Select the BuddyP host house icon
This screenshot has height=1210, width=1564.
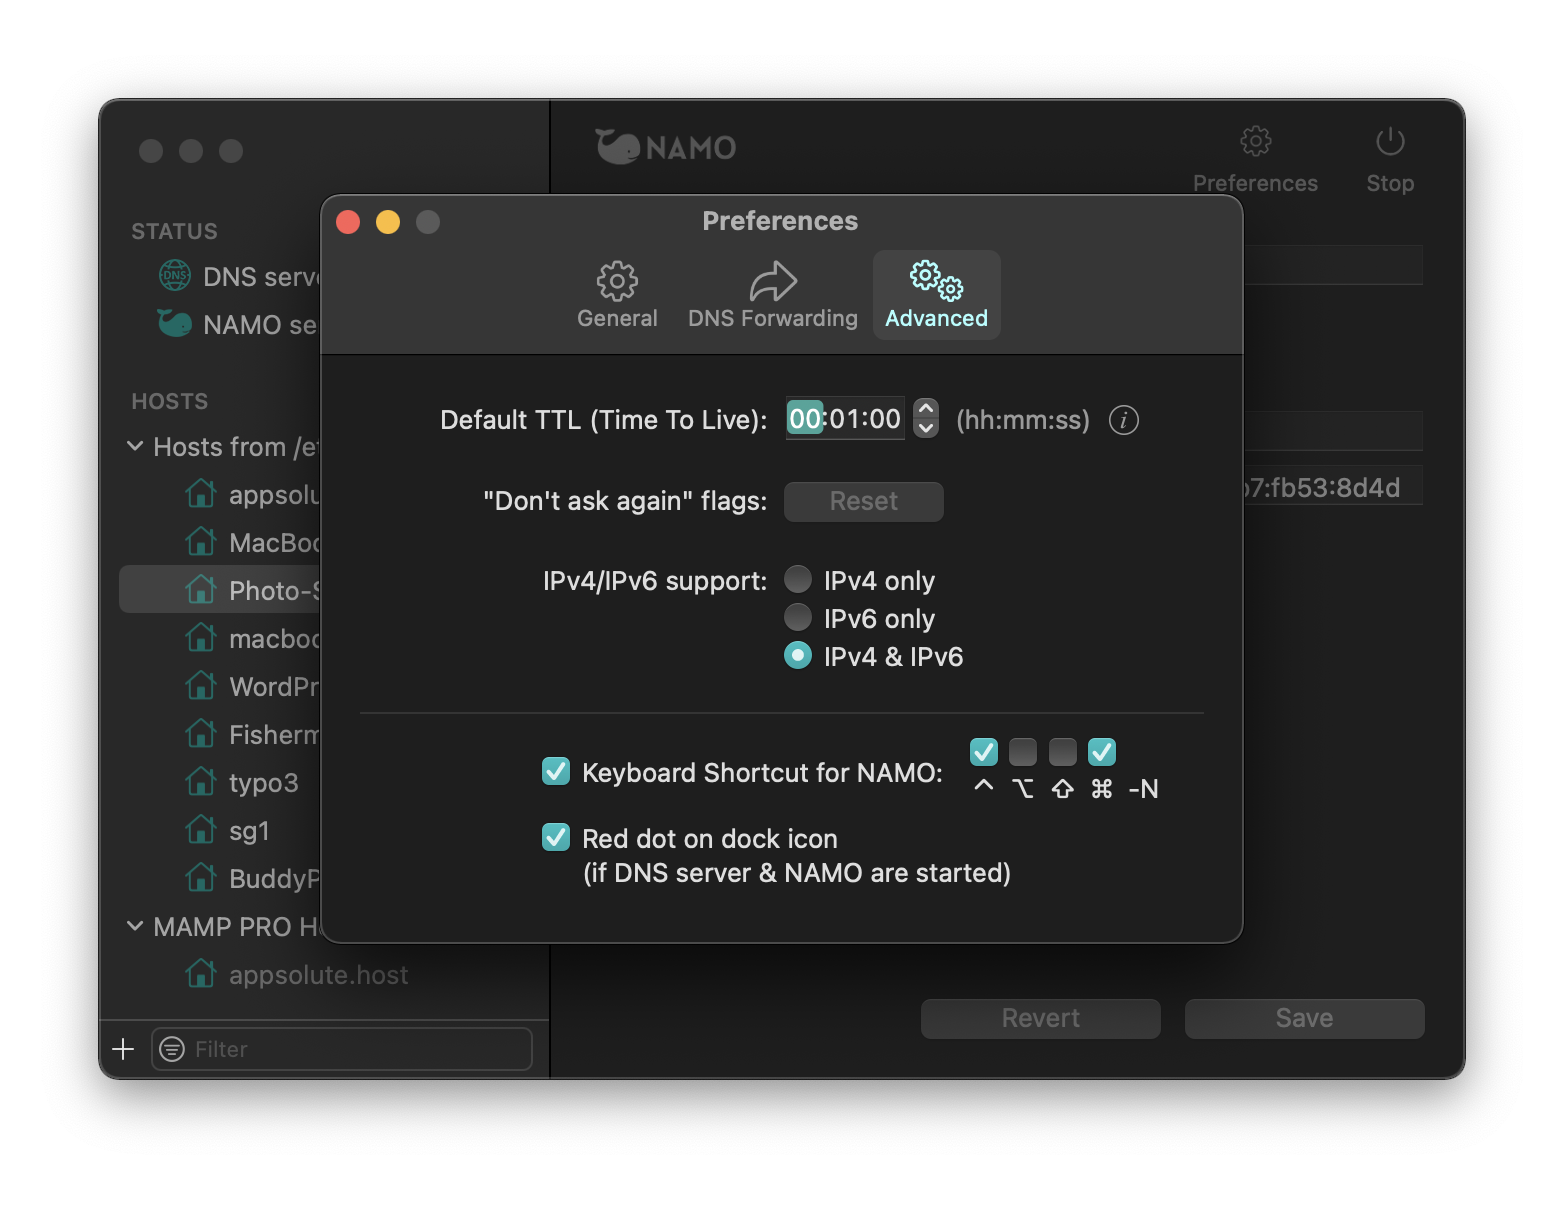(x=201, y=877)
